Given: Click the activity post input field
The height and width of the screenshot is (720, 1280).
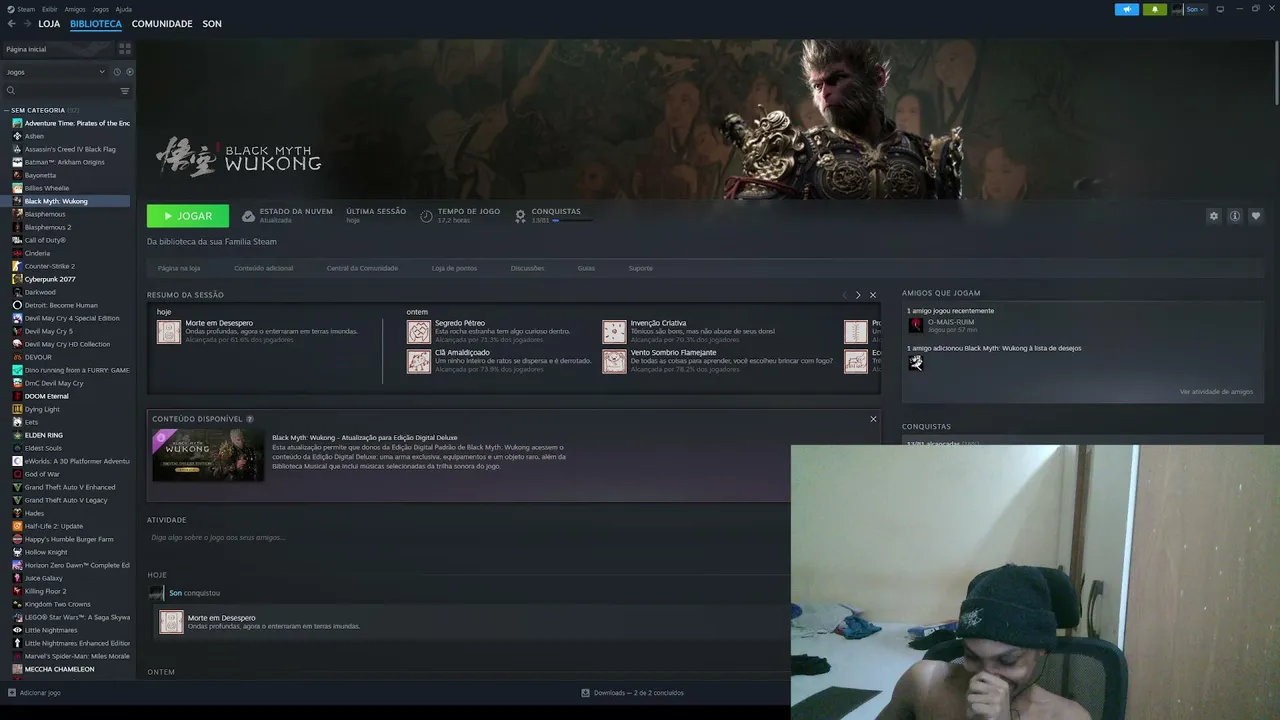Looking at the screenshot, I should 466,538.
